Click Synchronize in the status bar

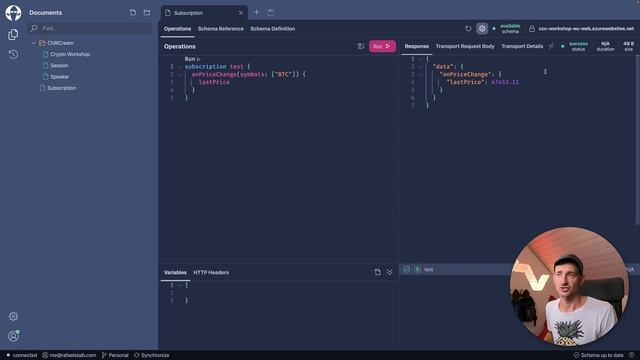(x=151, y=355)
